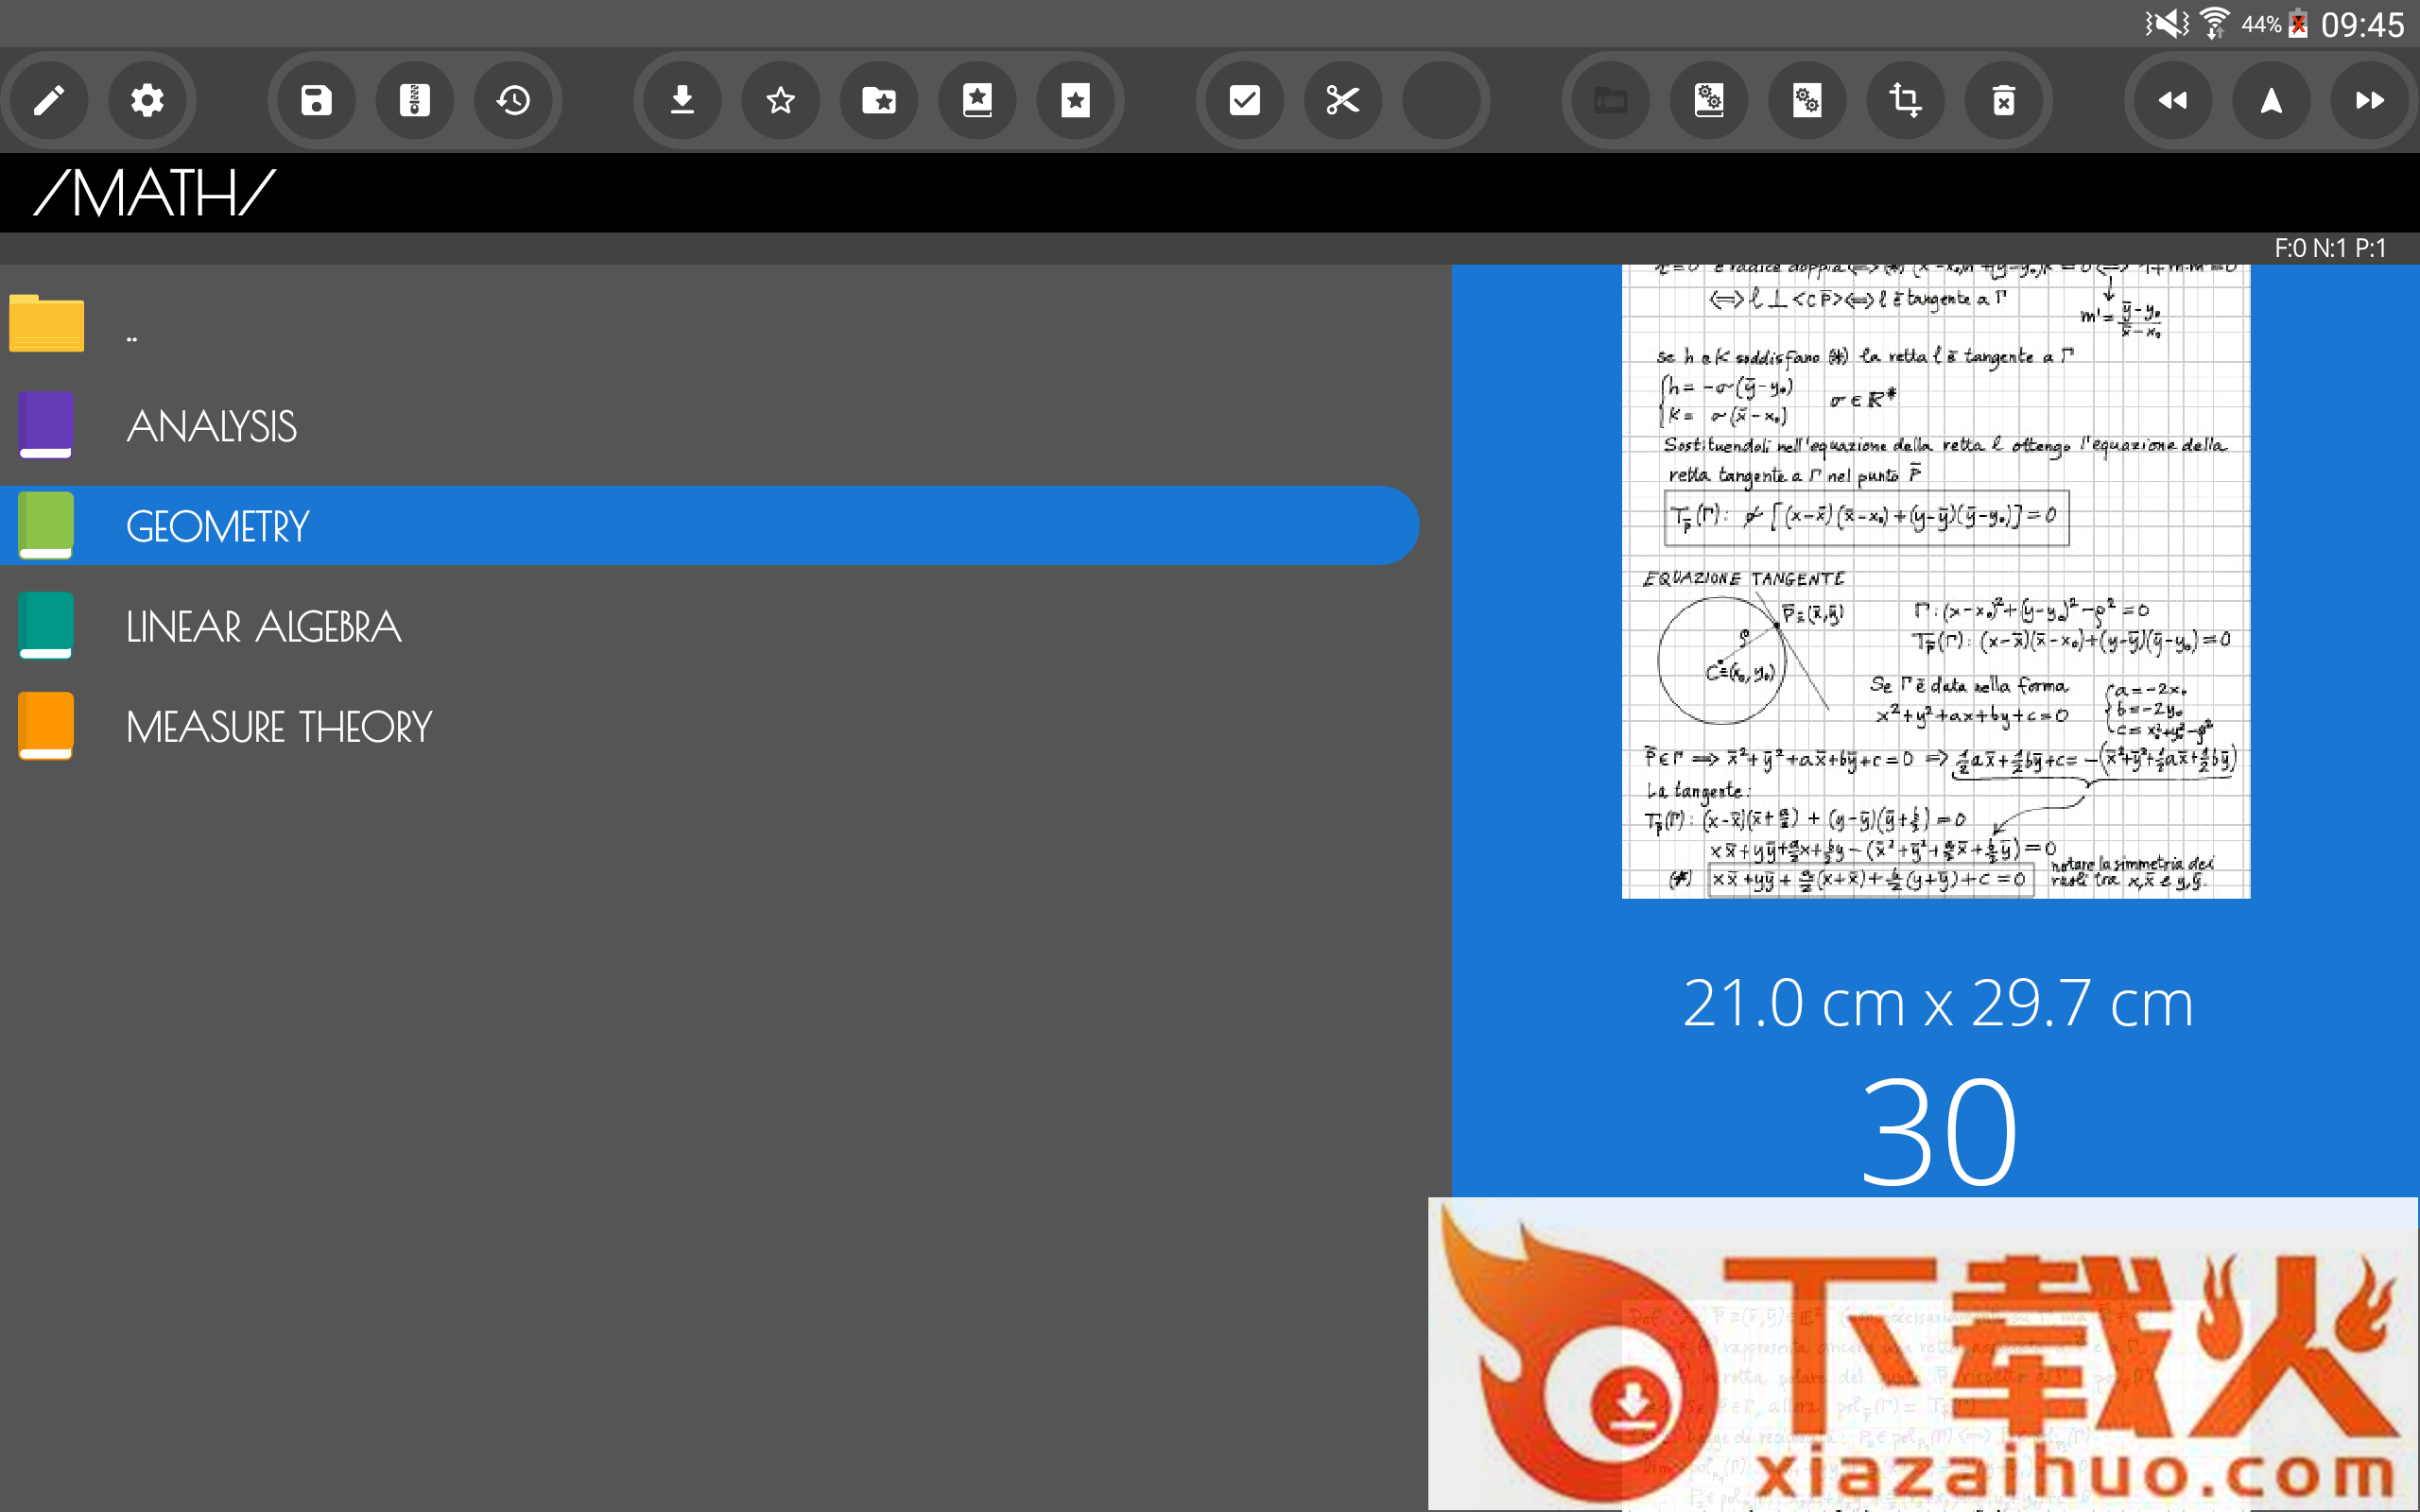Open the history restore icon
Screen dimensions: 2420x1512
[513, 100]
